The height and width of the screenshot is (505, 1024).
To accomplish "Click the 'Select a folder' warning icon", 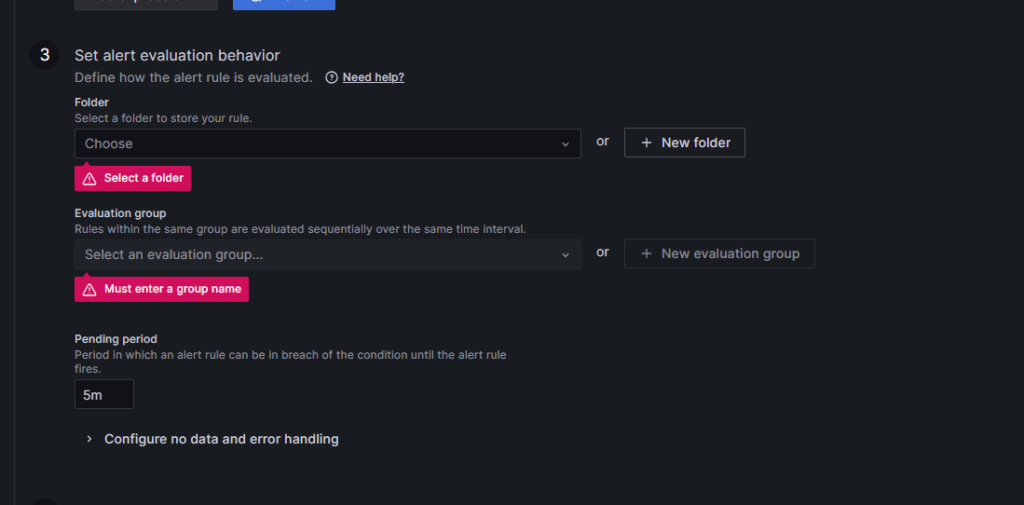I will [90, 178].
